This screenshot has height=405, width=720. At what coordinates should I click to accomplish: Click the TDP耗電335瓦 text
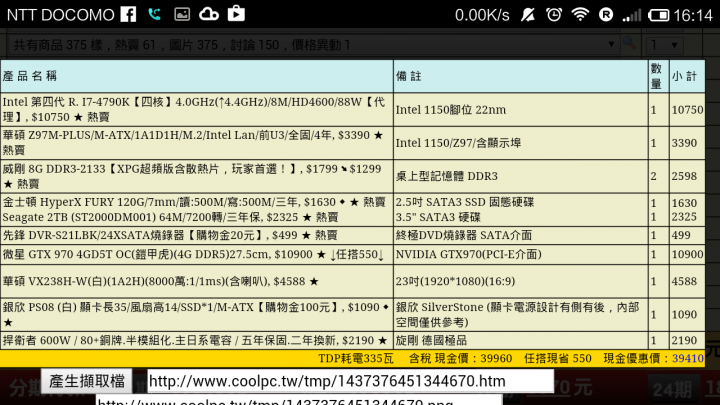(356, 359)
